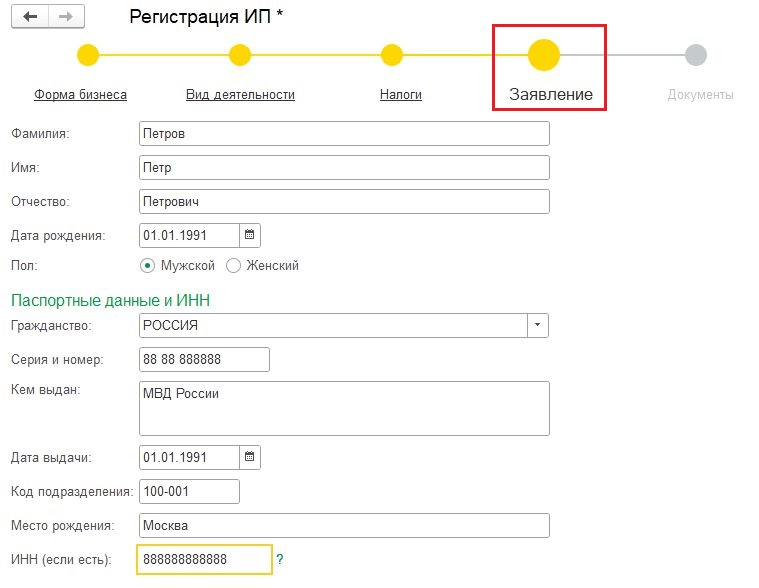
Task: Open the Вид деятельности step link
Action: (240, 95)
